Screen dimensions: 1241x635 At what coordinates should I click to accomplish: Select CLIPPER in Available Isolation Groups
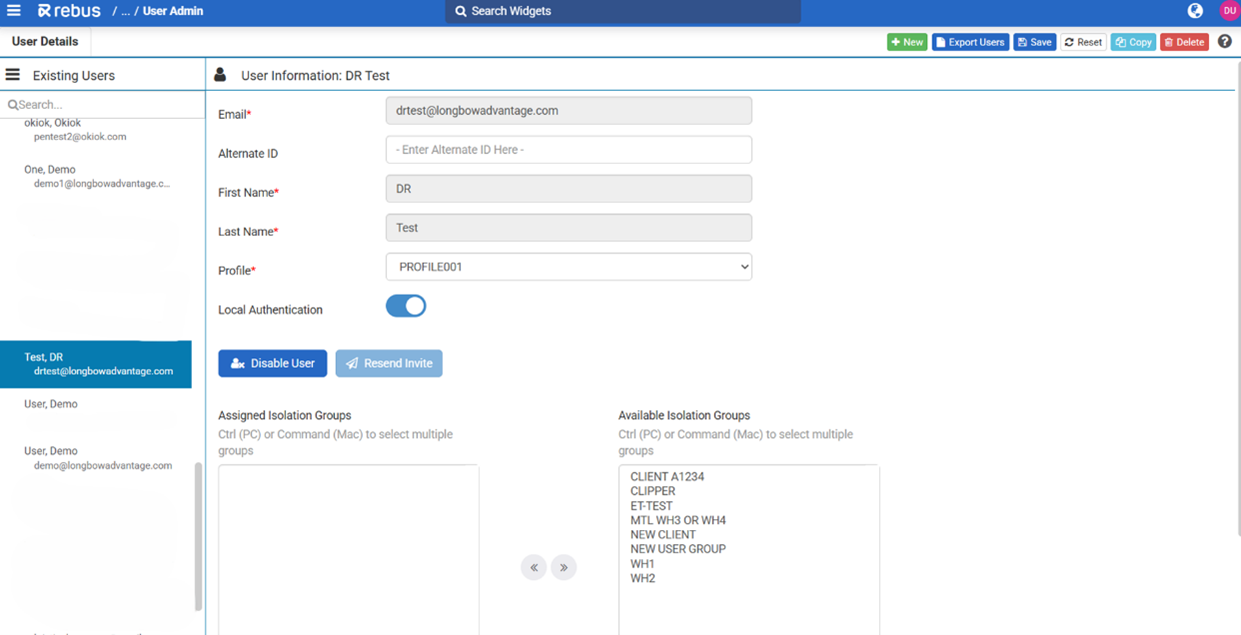[653, 491]
